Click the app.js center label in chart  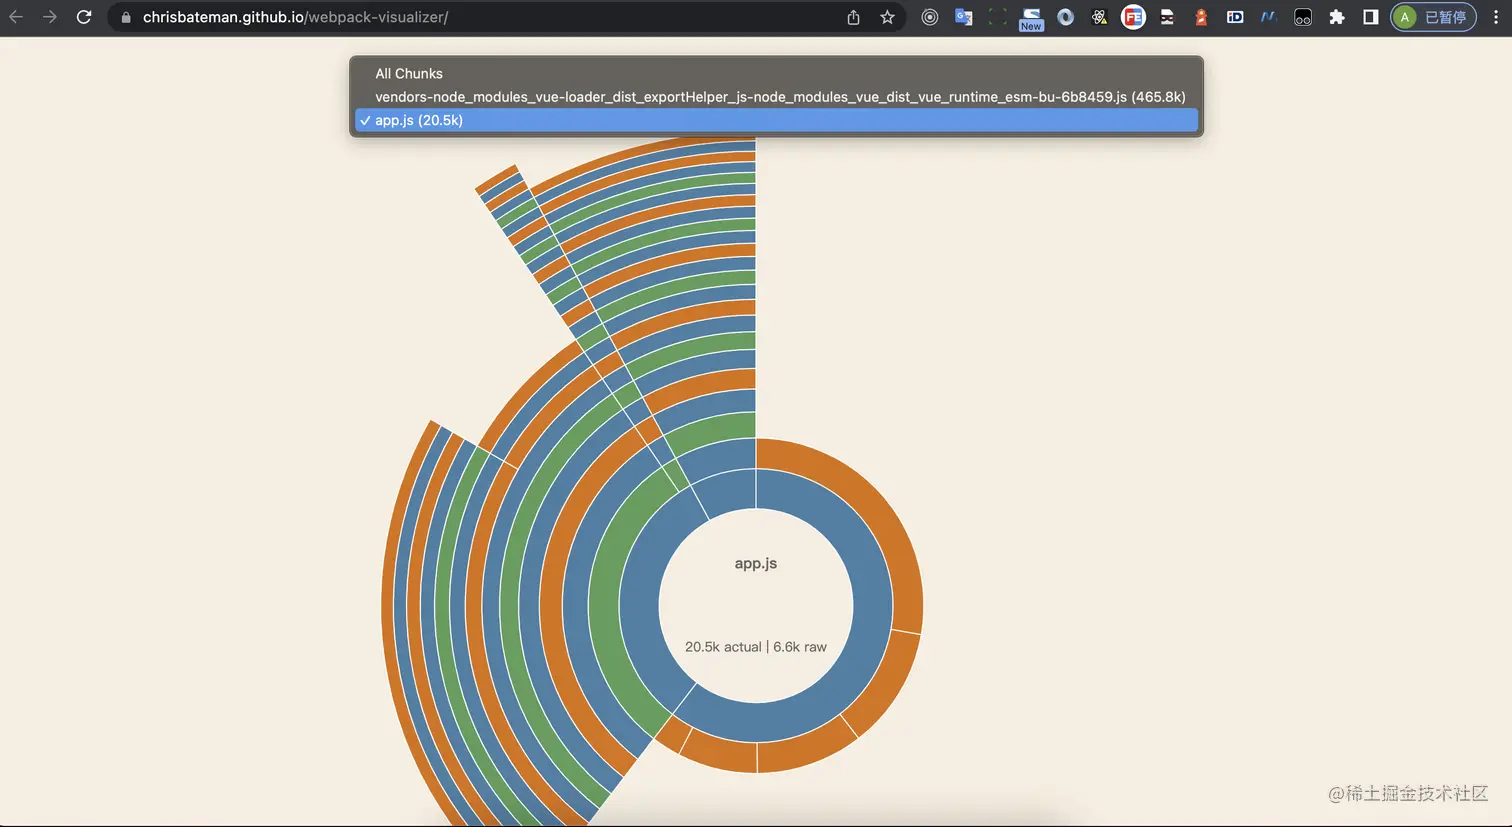point(756,563)
